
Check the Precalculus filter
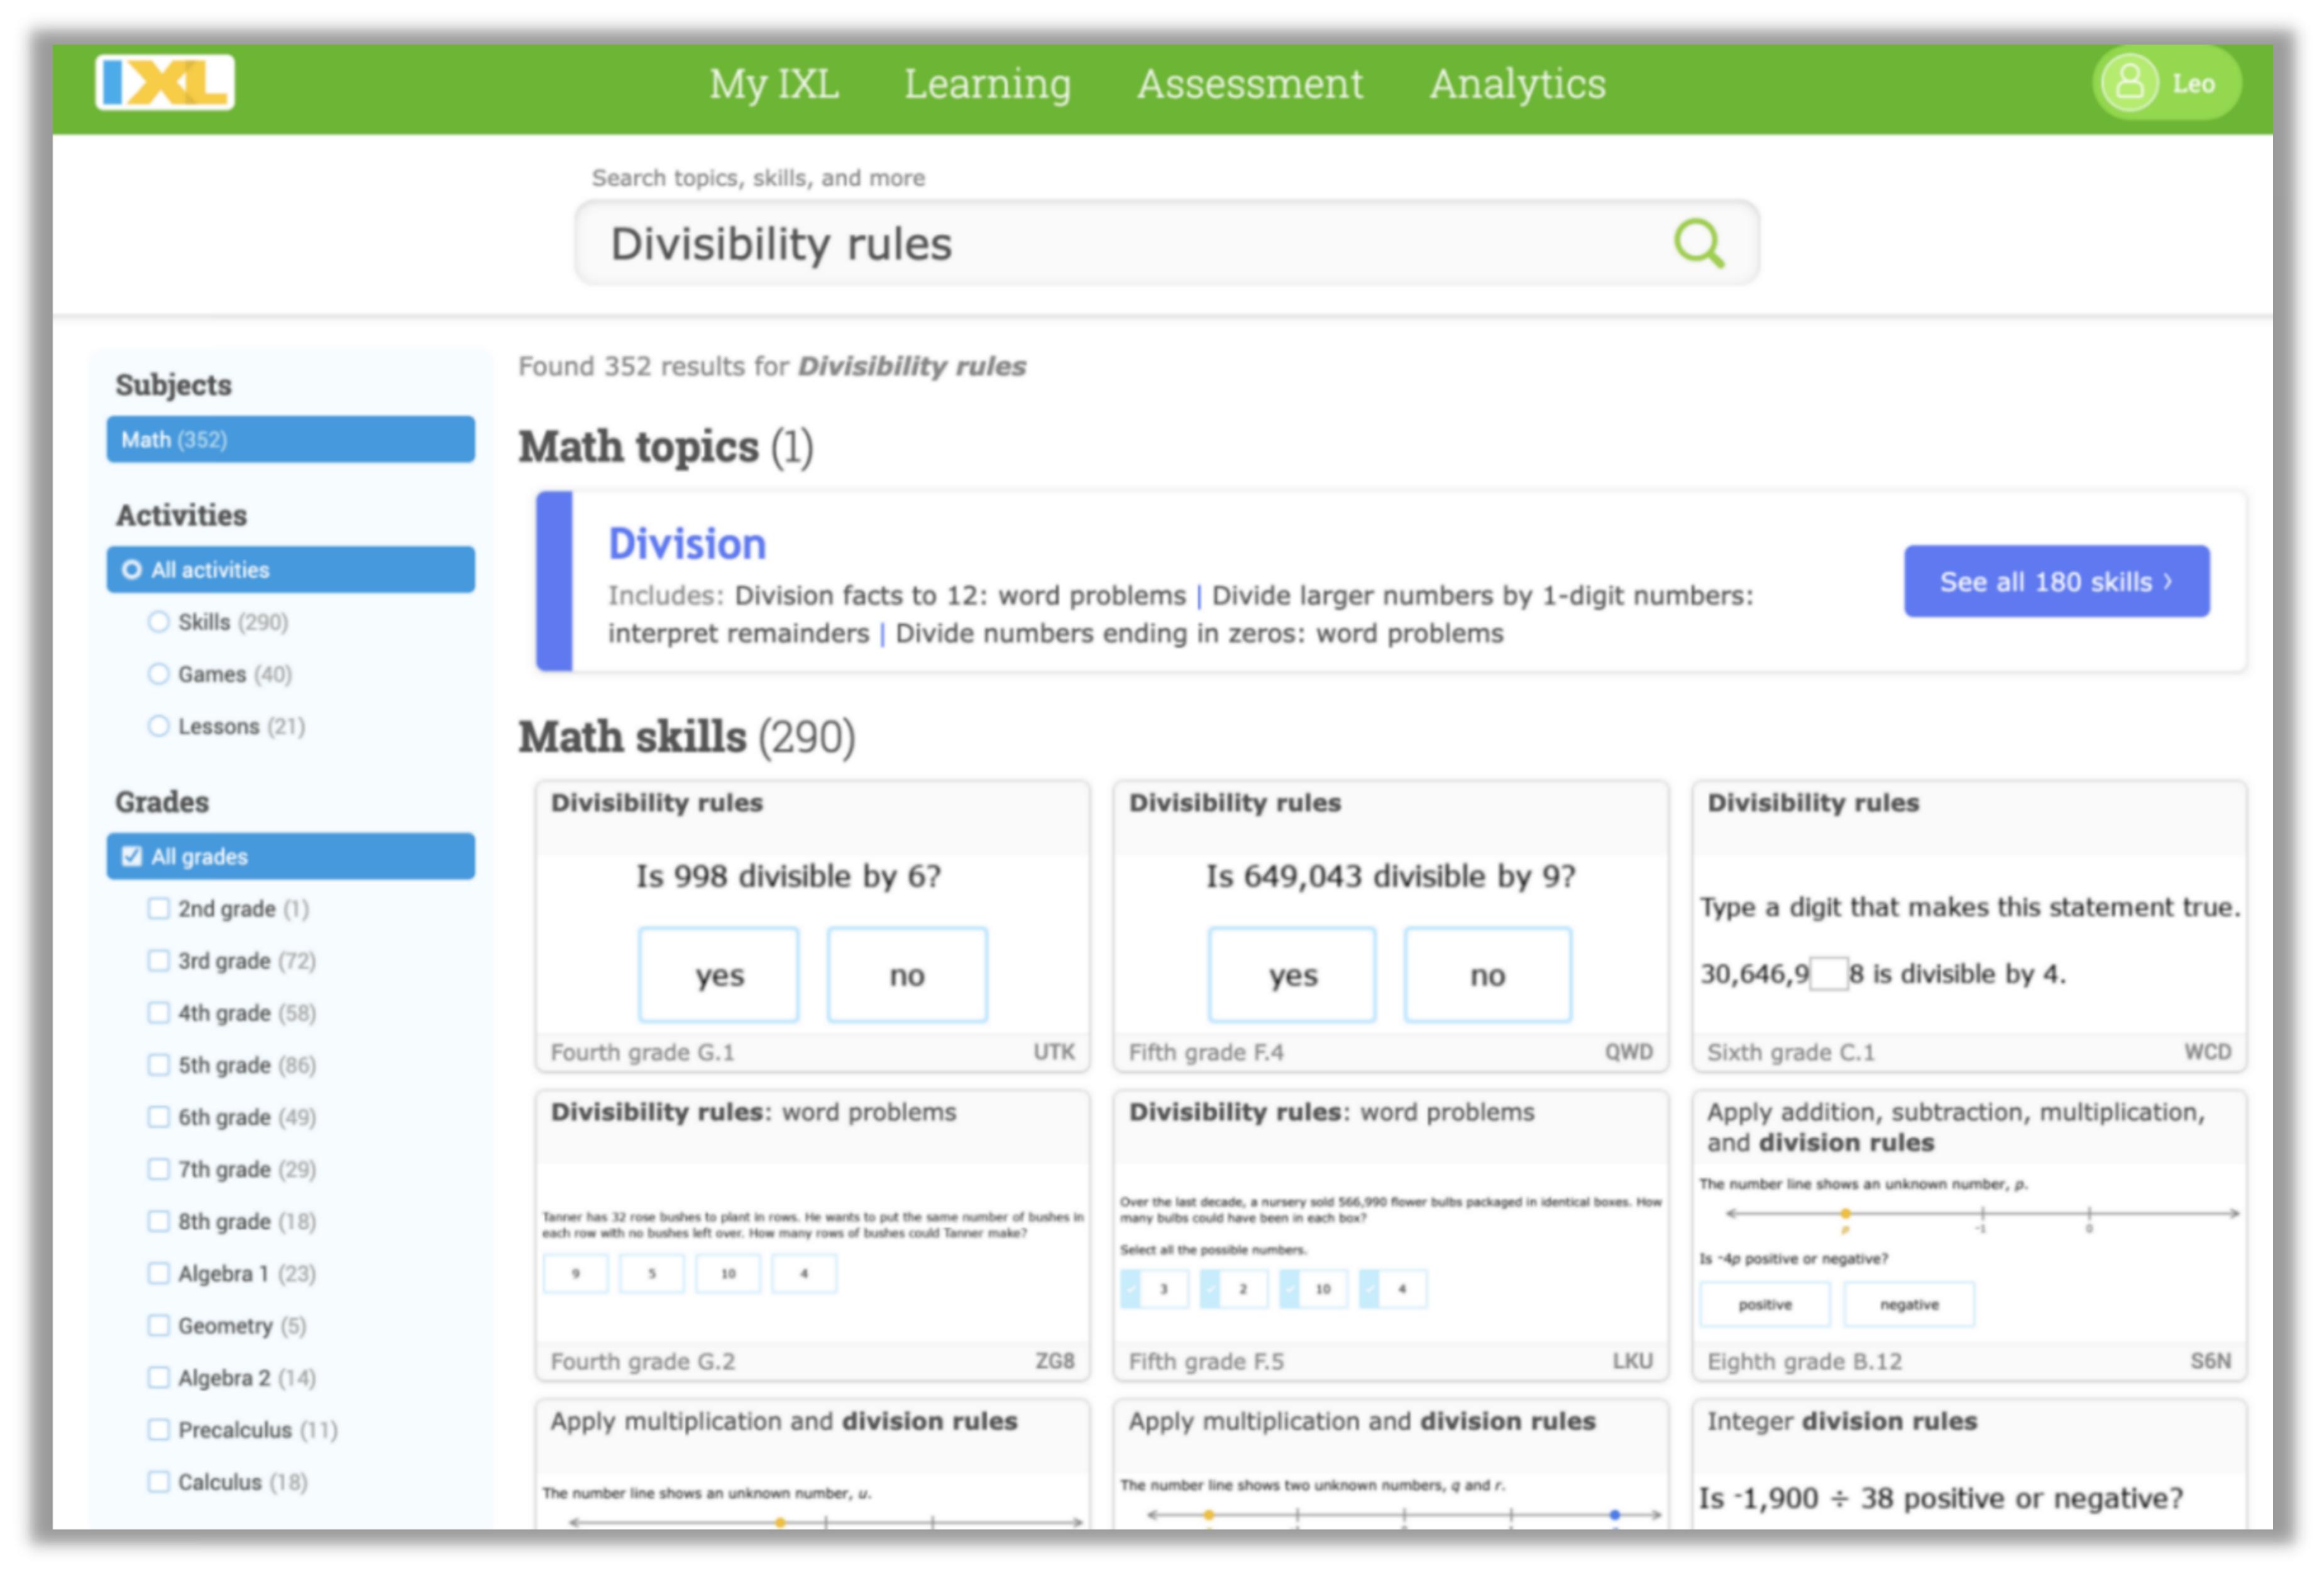pyautogui.click(x=158, y=1429)
